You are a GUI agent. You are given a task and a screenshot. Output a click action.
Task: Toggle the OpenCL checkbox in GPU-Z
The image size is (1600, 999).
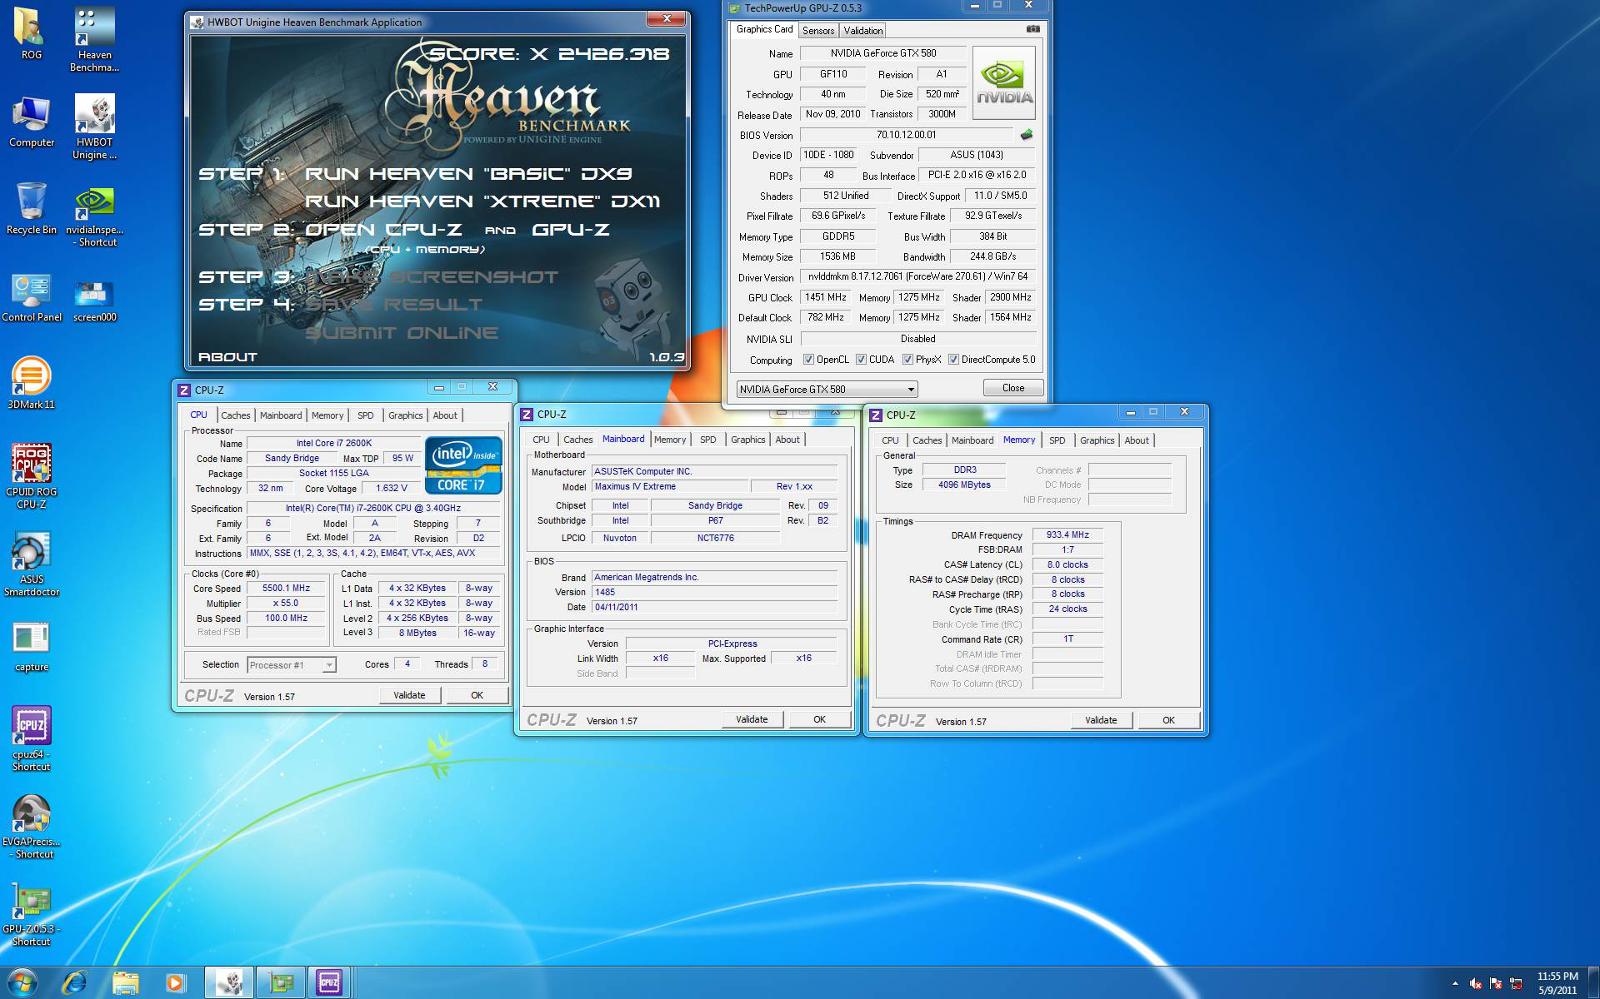point(808,359)
